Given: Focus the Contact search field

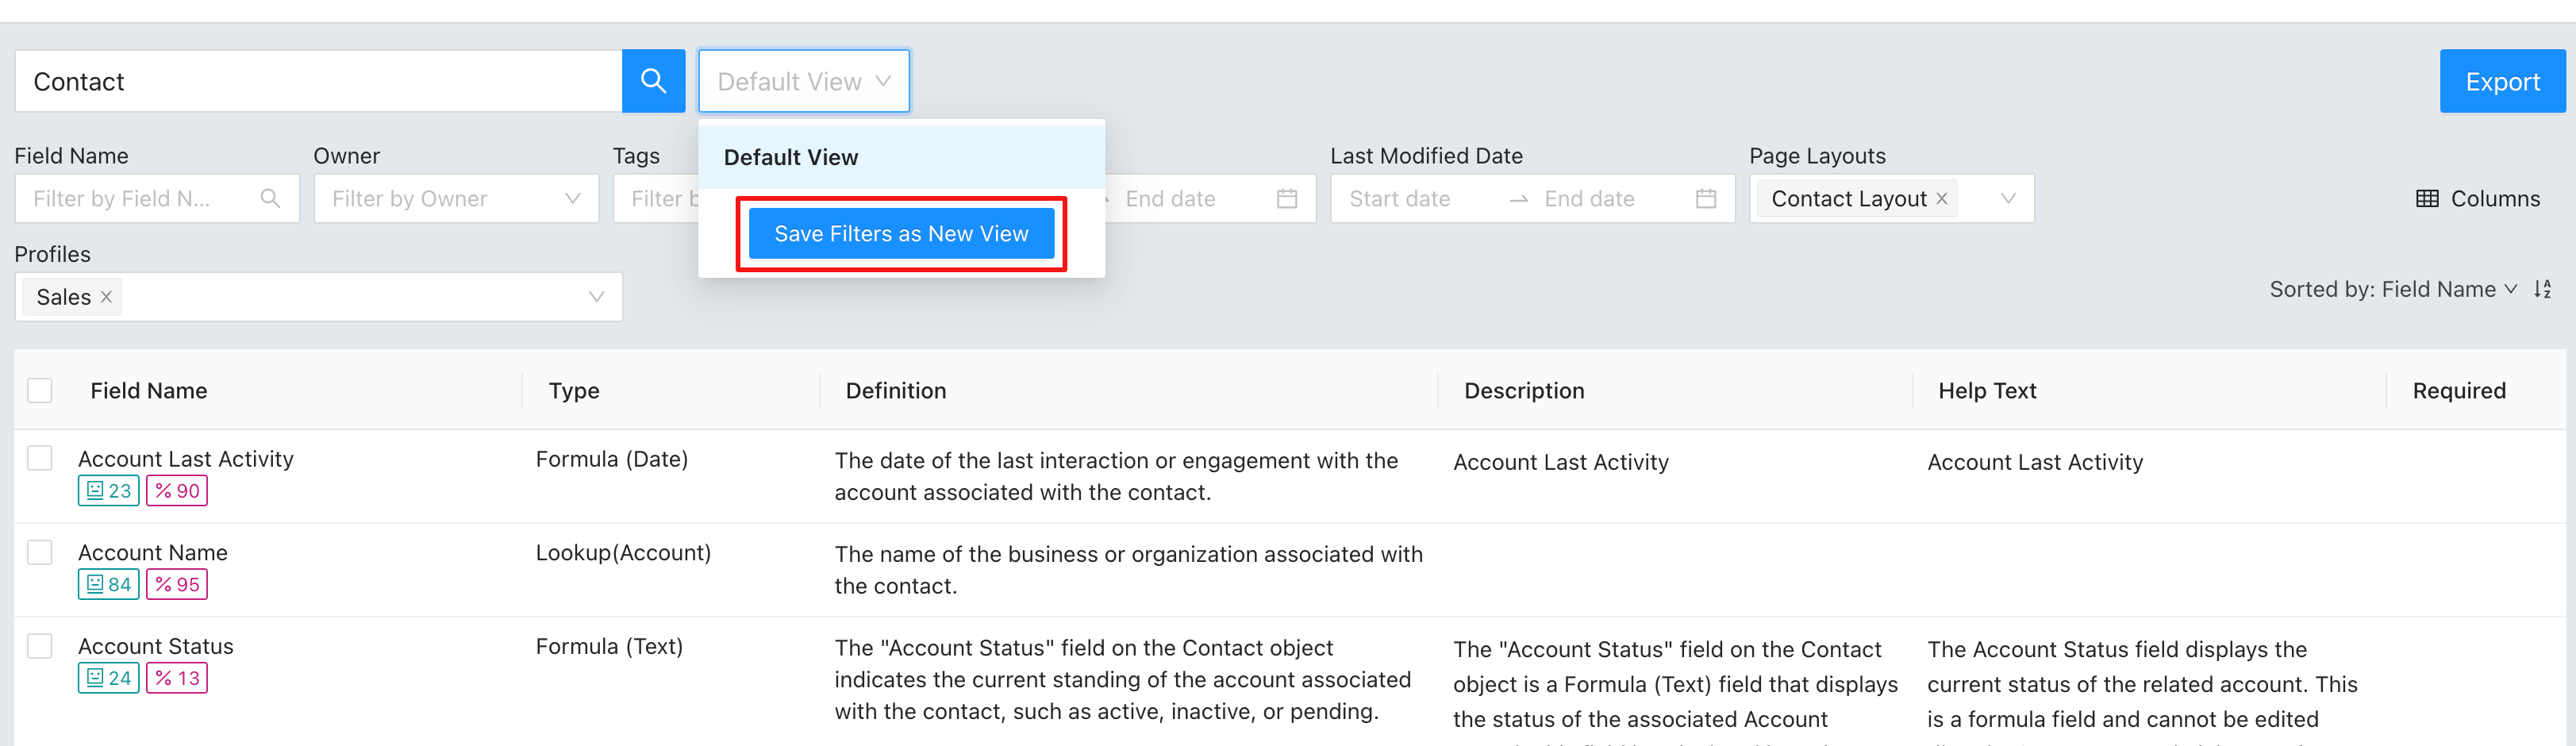Looking at the screenshot, I should (x=318, y=81).
